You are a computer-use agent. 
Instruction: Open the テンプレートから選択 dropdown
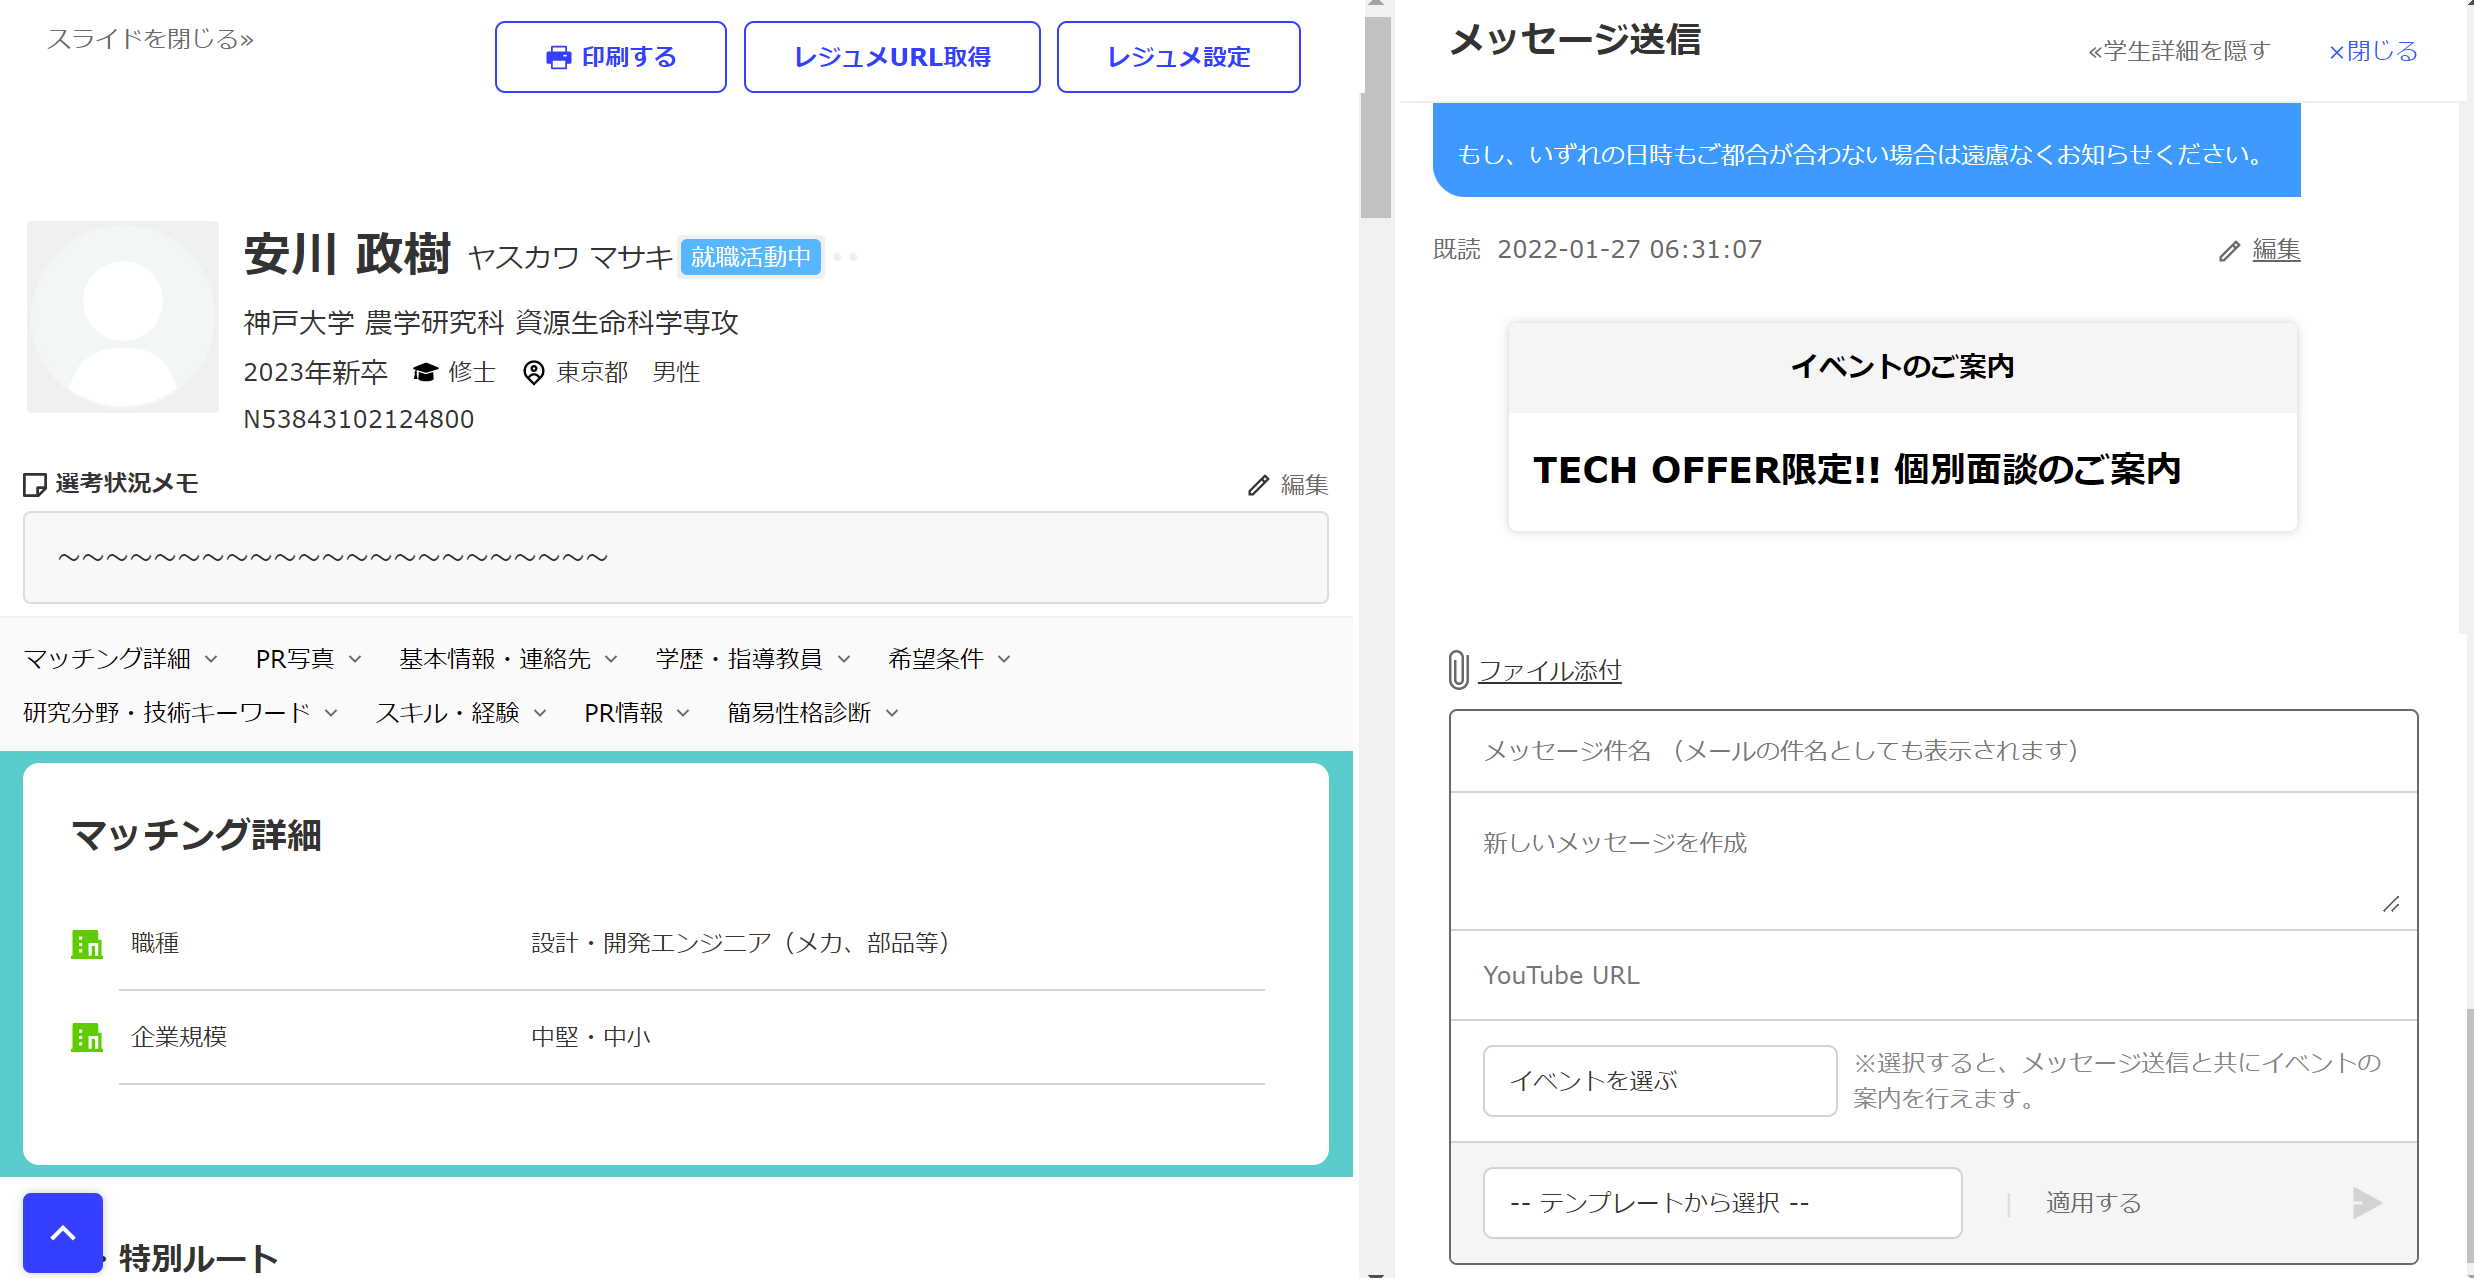point(1721,1203)
